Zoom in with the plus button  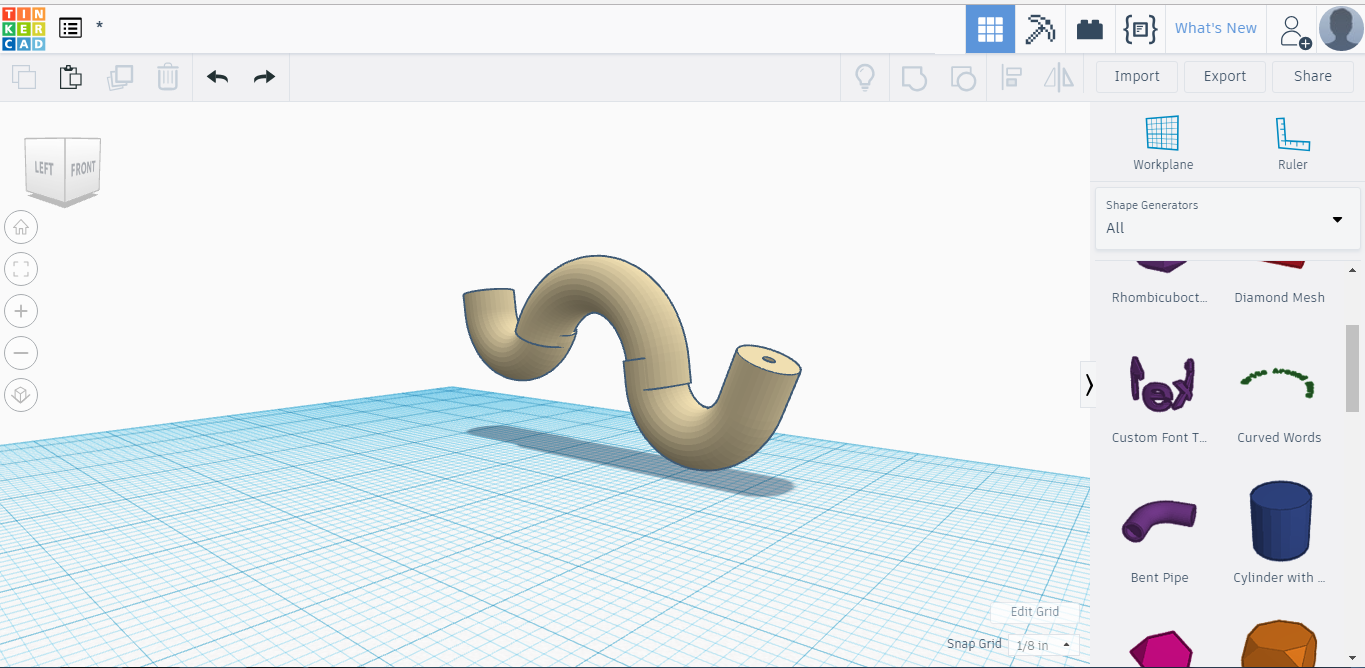coord(21,311)
